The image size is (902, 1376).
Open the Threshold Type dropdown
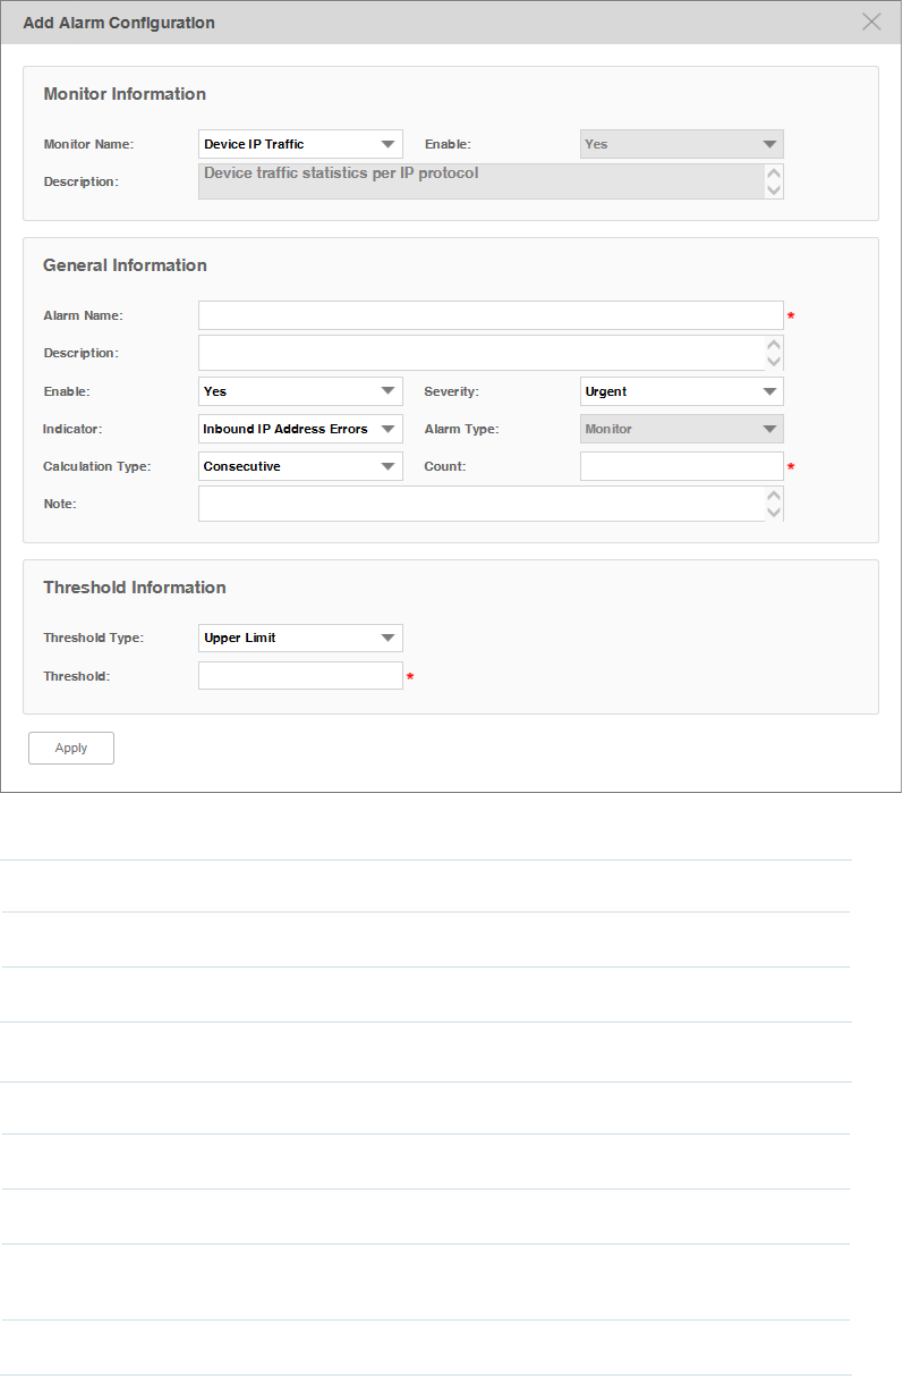tap(300, 638)
